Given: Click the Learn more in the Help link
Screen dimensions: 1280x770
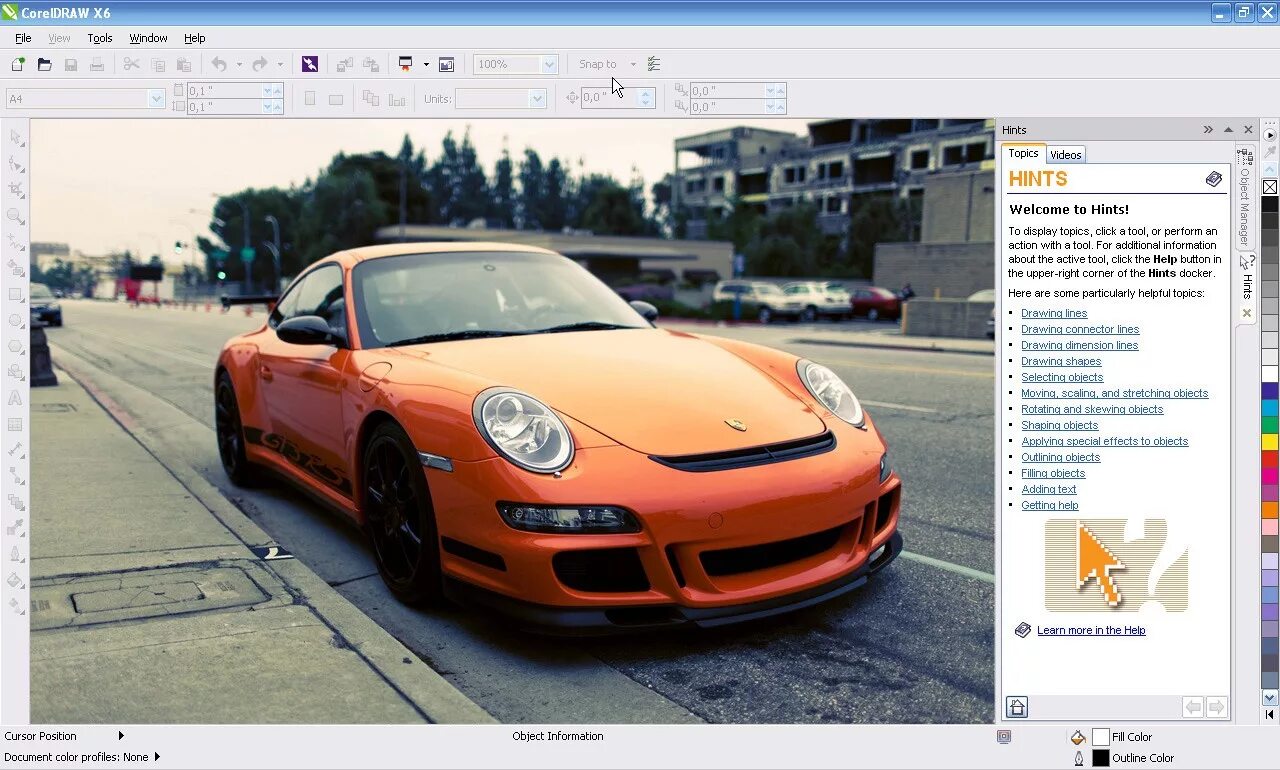Looking at the screenshot, I should tap(1091, 630).
